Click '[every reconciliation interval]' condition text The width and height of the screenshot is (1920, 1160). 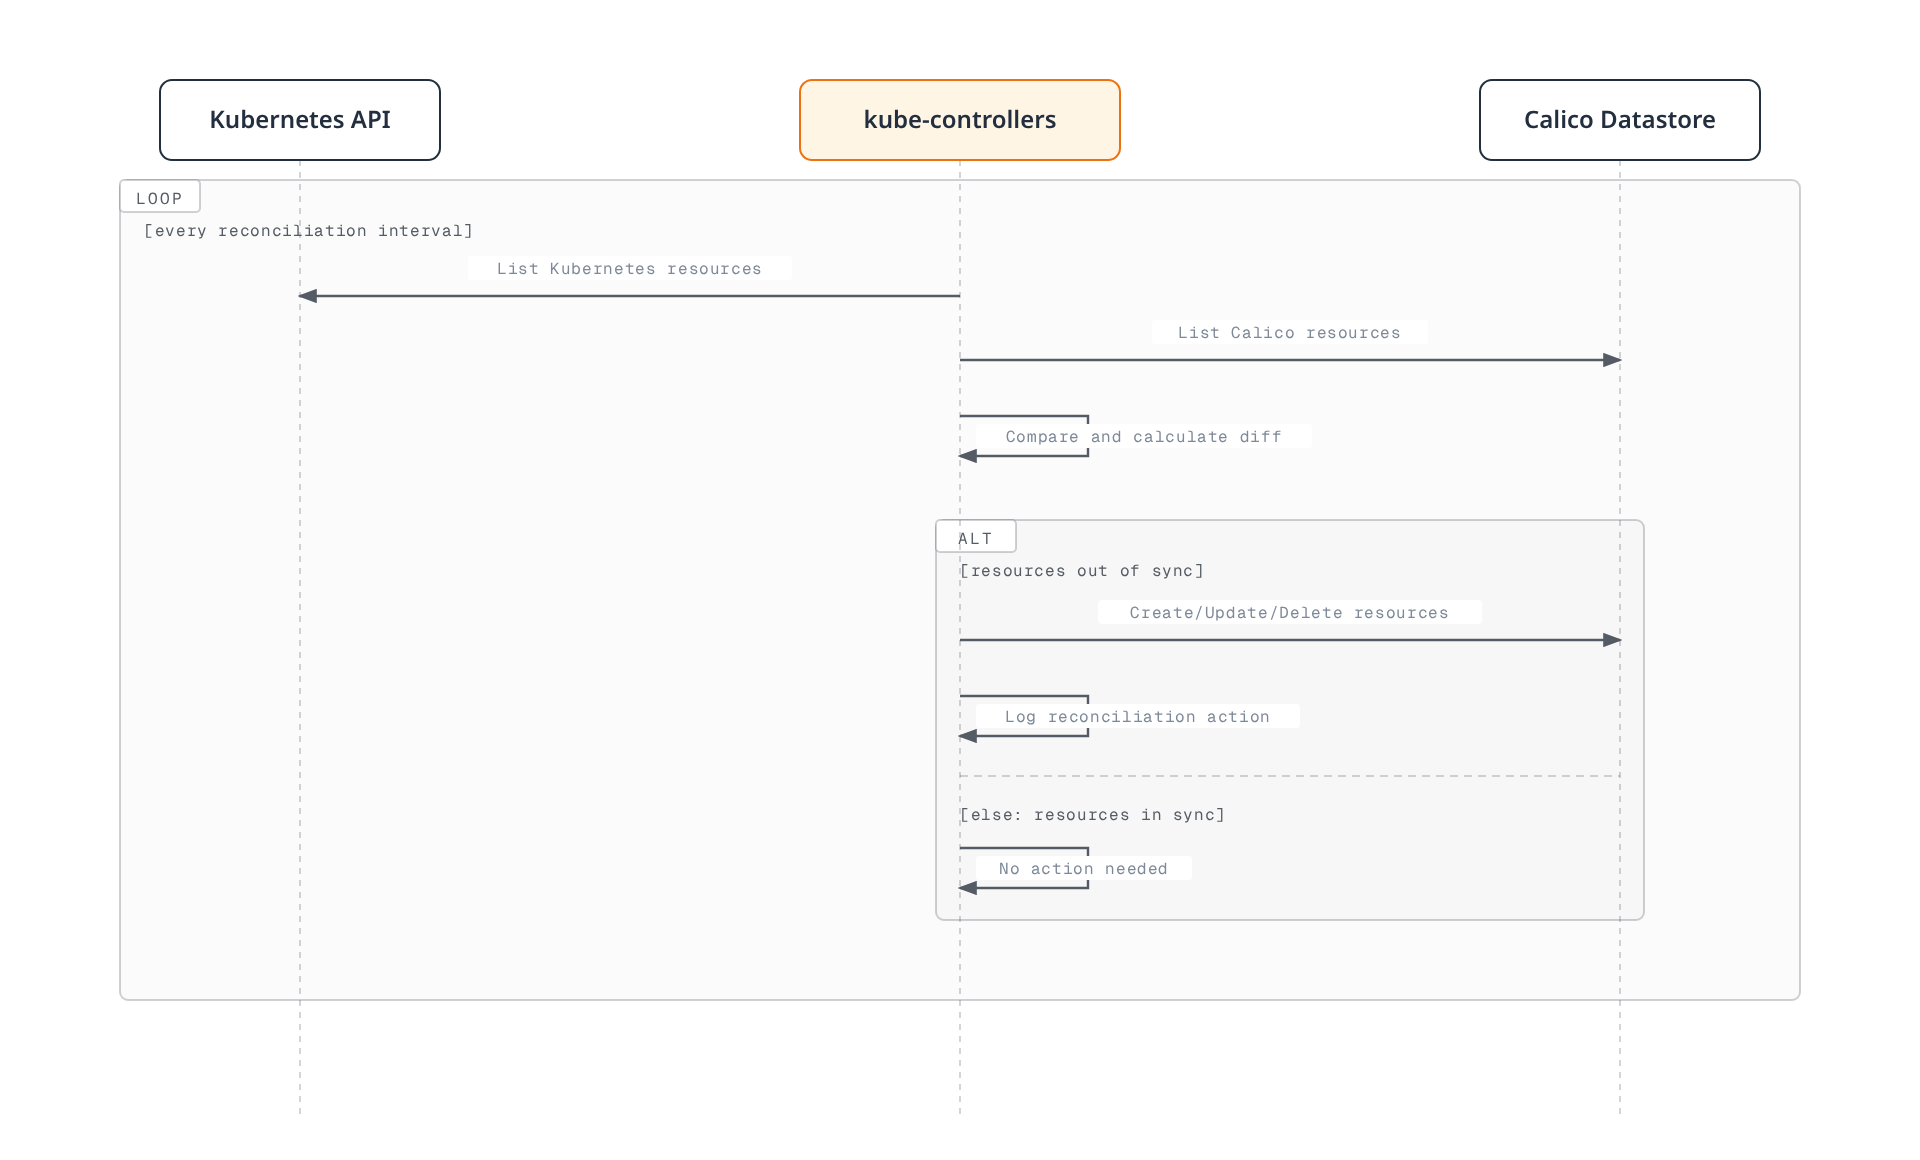(x=309, y=231)
